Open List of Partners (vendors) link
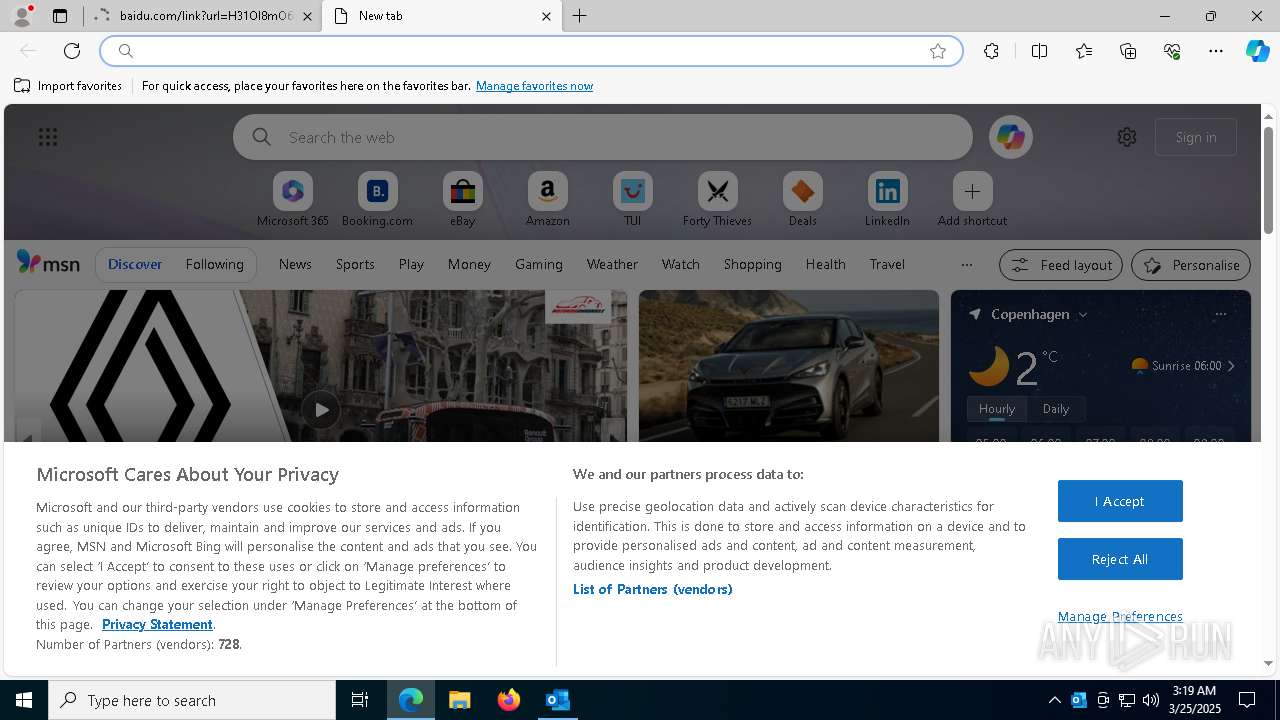 (x=653, y=589)
